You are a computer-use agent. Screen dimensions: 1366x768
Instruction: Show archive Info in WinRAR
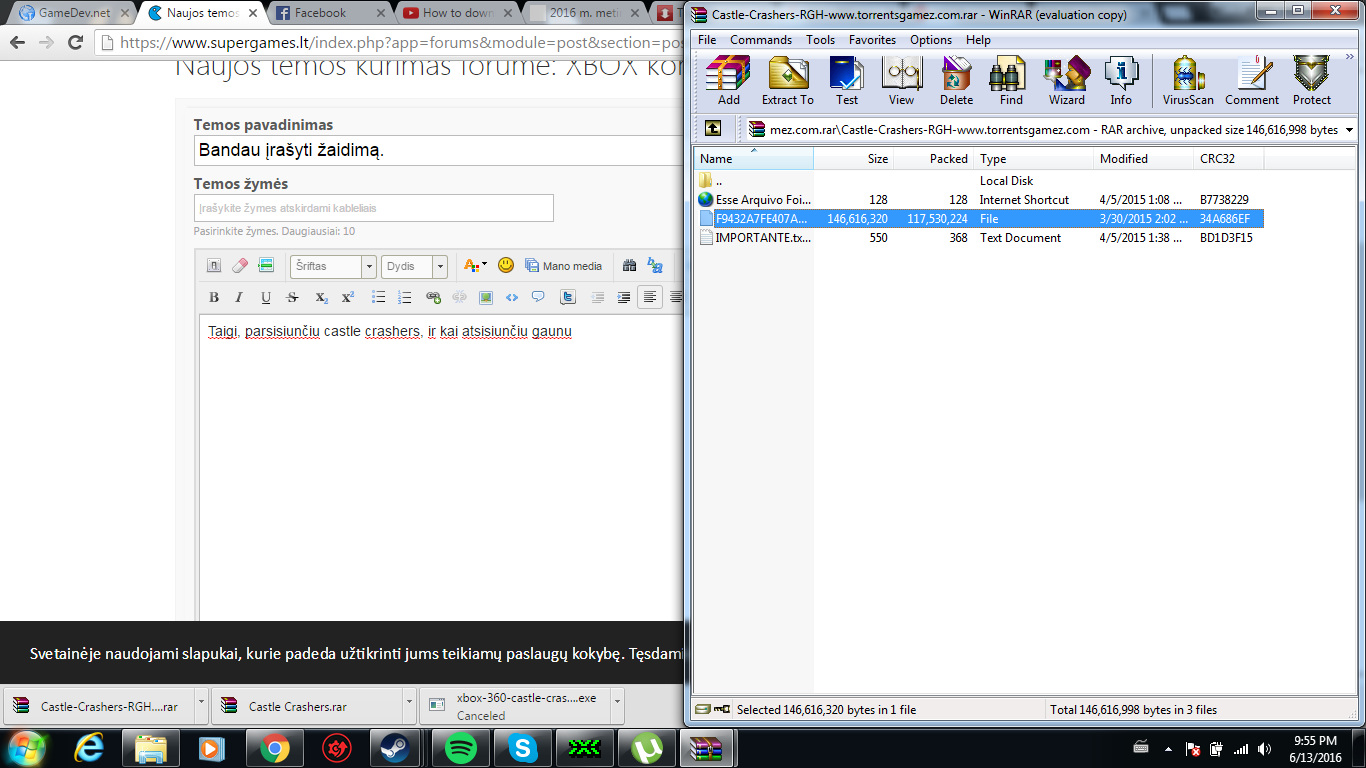[x=1121, y=80]
